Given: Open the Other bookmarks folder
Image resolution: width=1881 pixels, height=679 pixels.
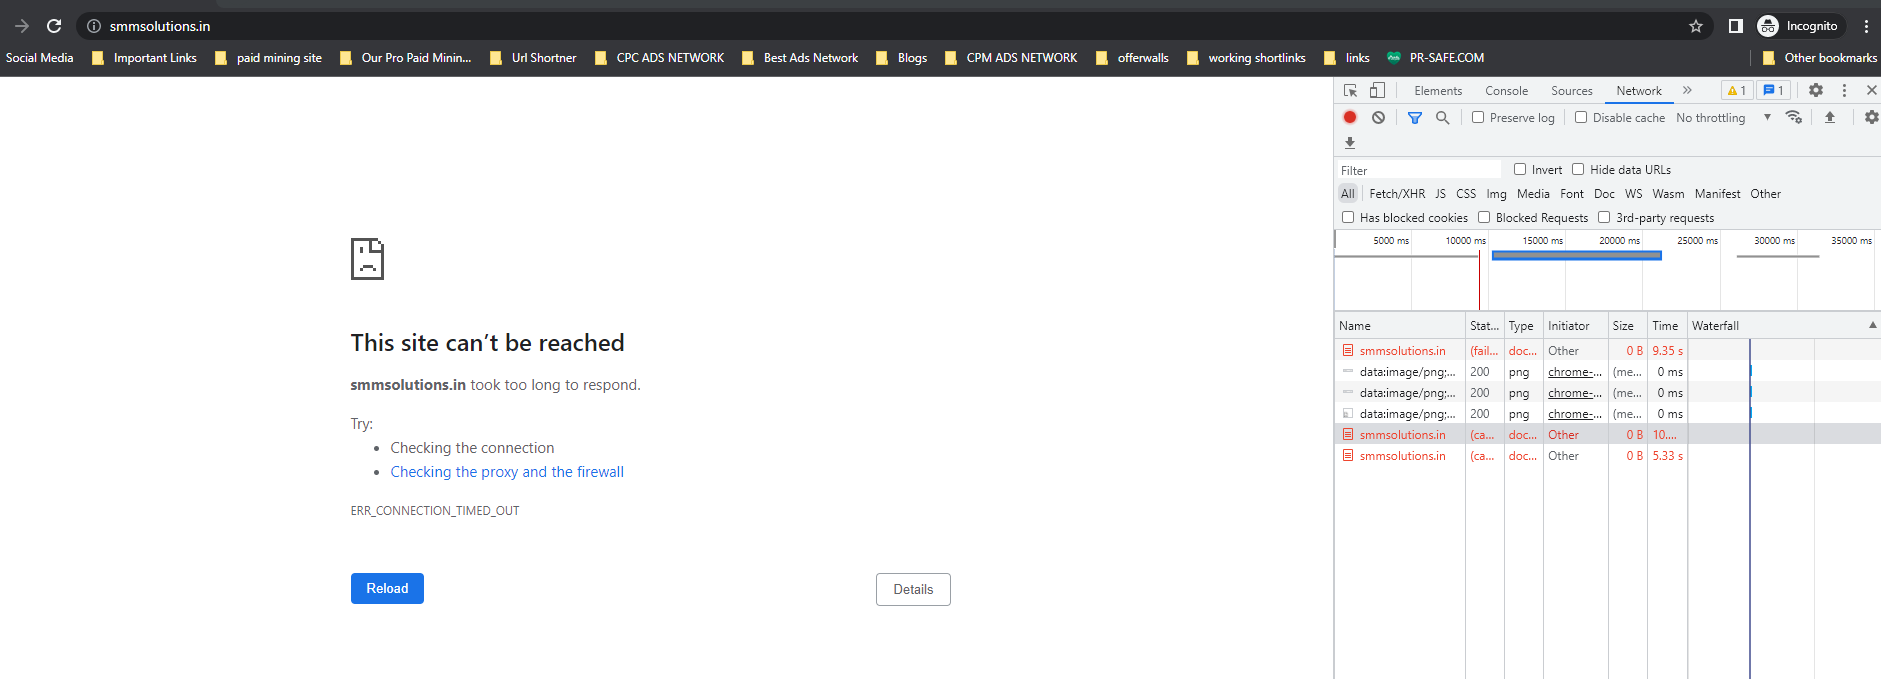Looking at the screenshot, I should (x=1819, y=58).
